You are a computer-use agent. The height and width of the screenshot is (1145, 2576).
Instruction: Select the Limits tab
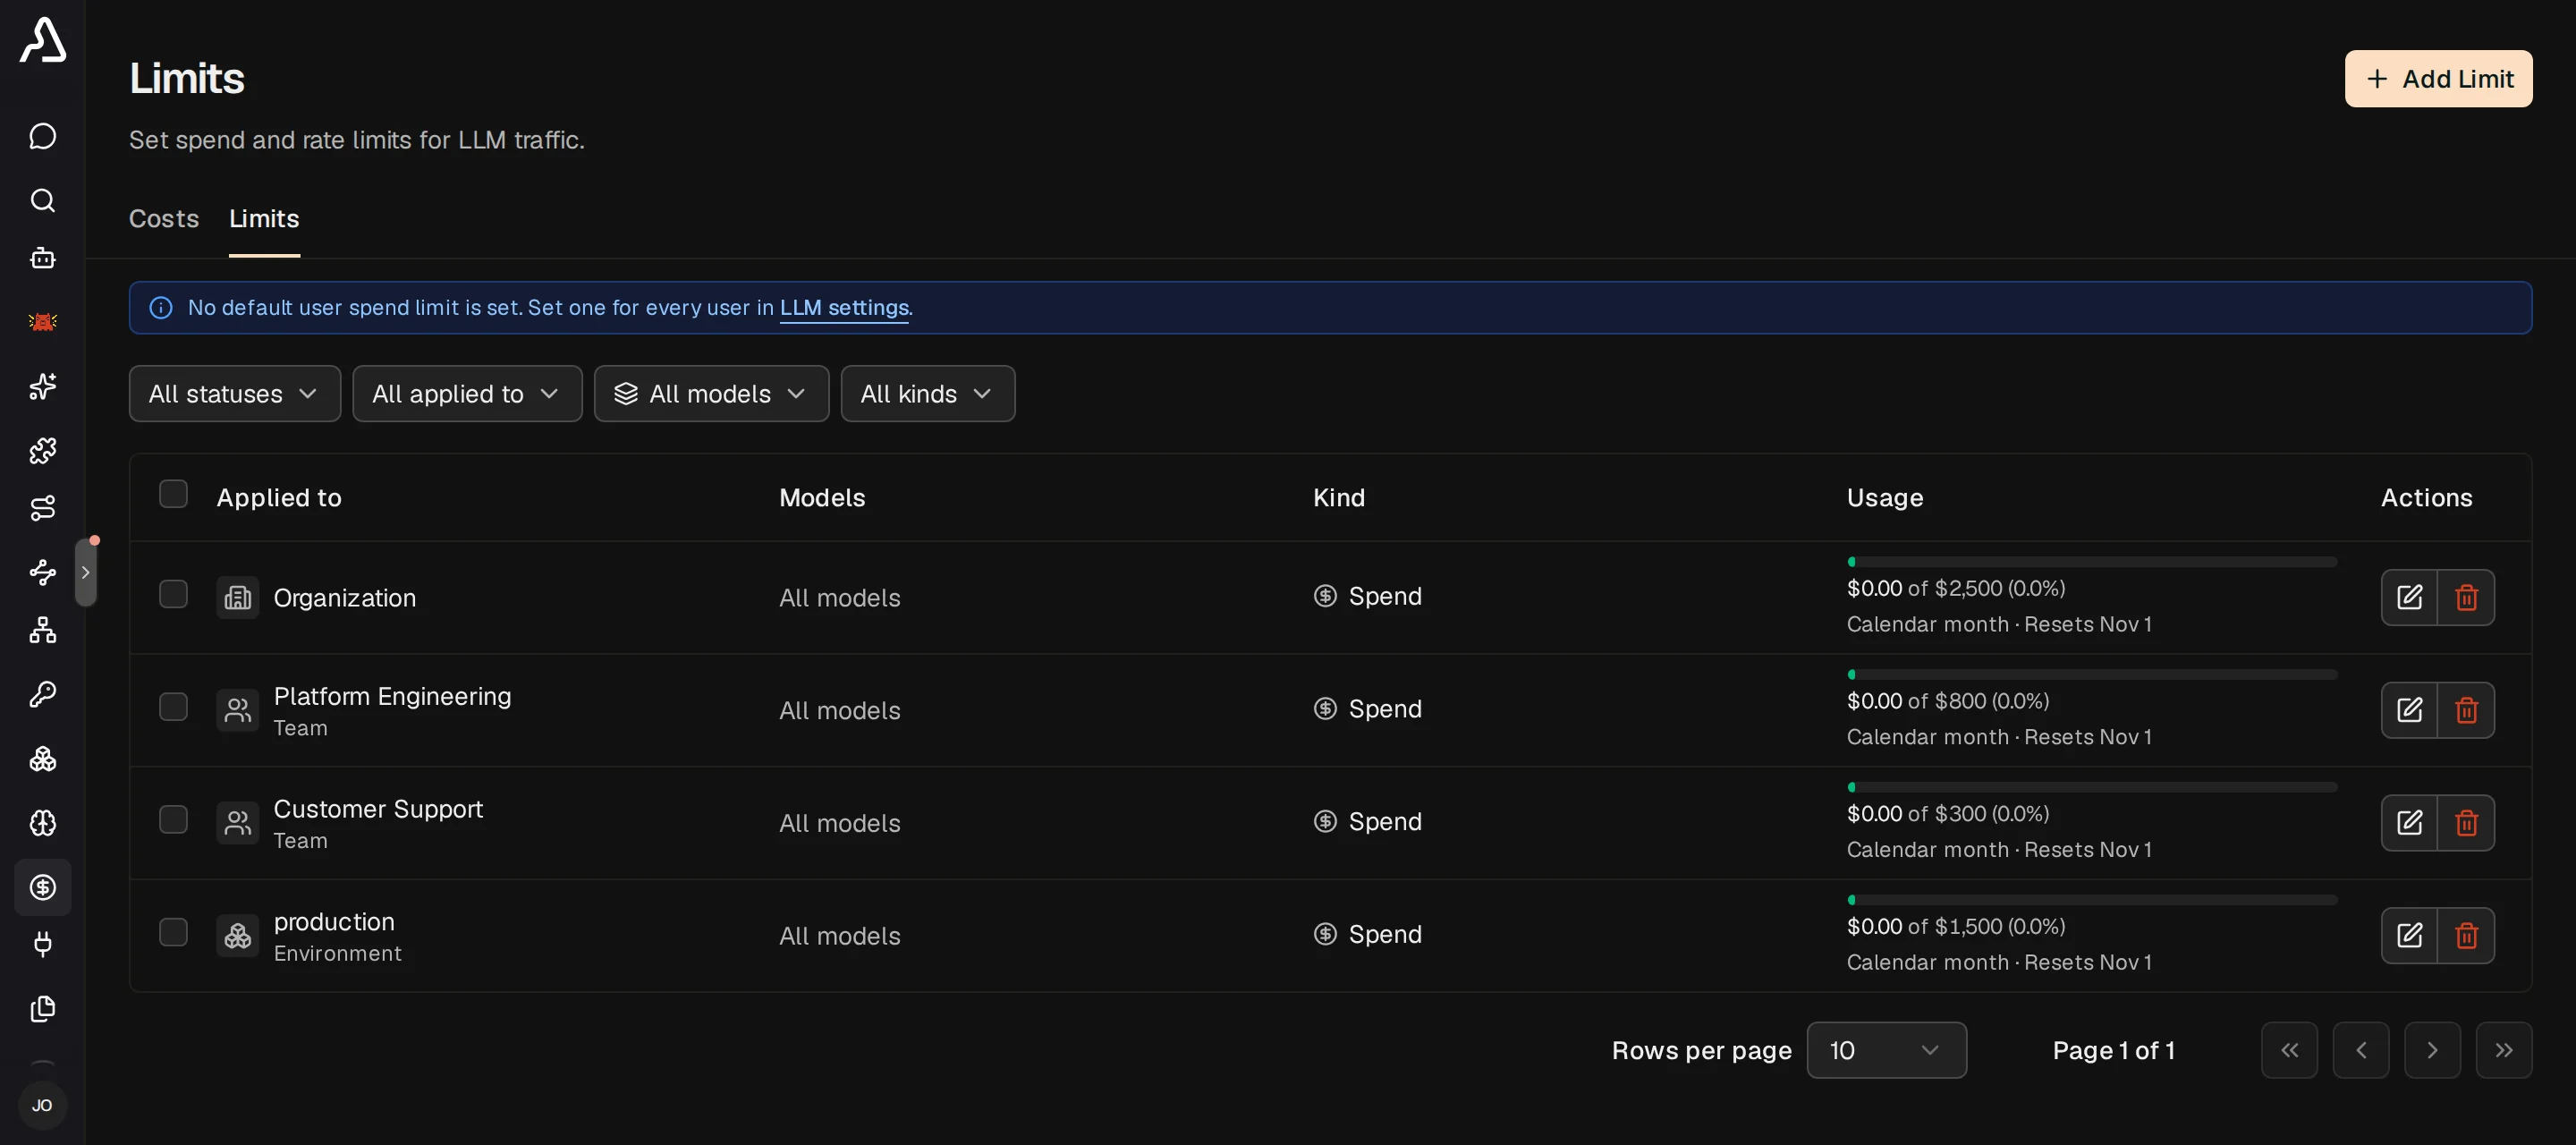(264, 218)
